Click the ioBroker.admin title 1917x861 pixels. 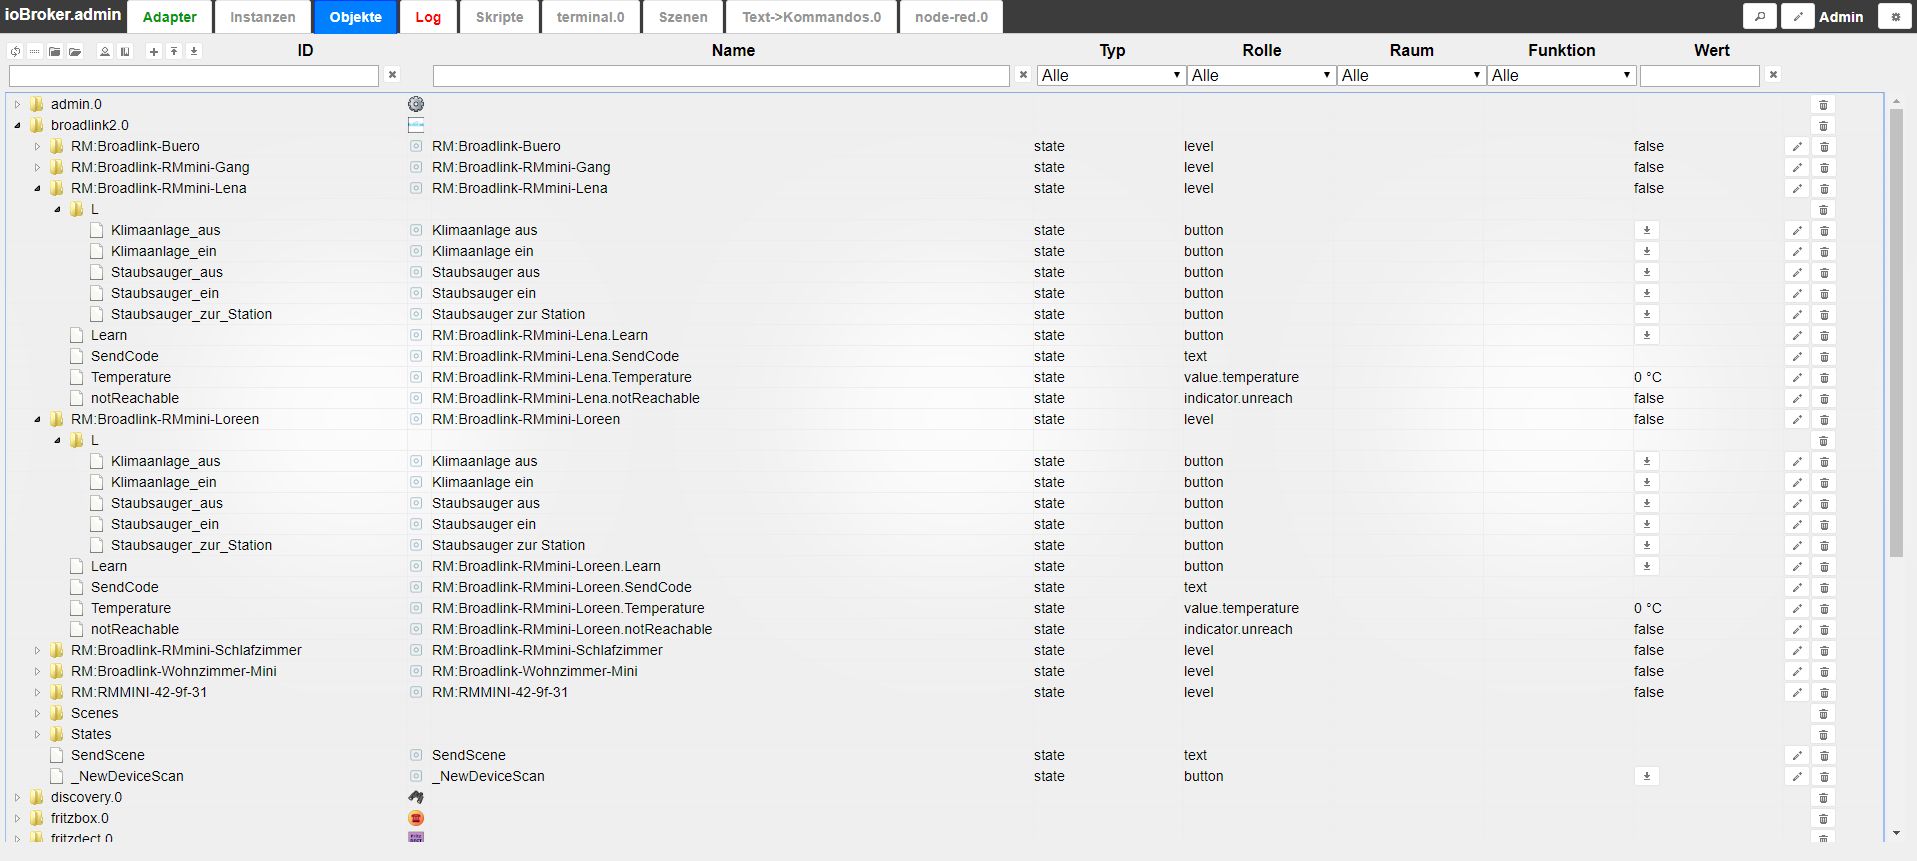[x=63, y=14]
